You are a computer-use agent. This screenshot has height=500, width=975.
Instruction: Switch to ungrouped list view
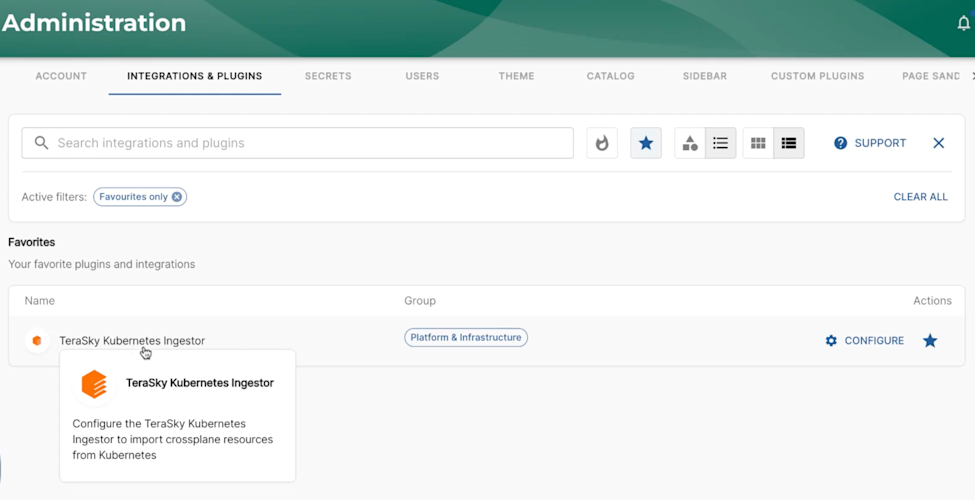(x=721, y=143)
